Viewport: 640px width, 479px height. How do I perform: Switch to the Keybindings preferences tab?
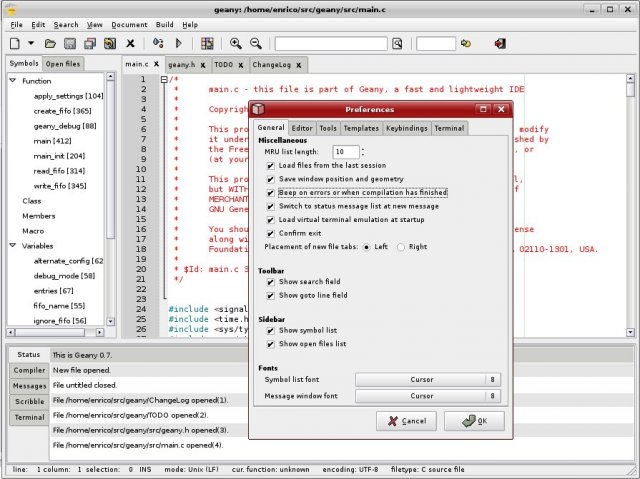pos(407,128)
